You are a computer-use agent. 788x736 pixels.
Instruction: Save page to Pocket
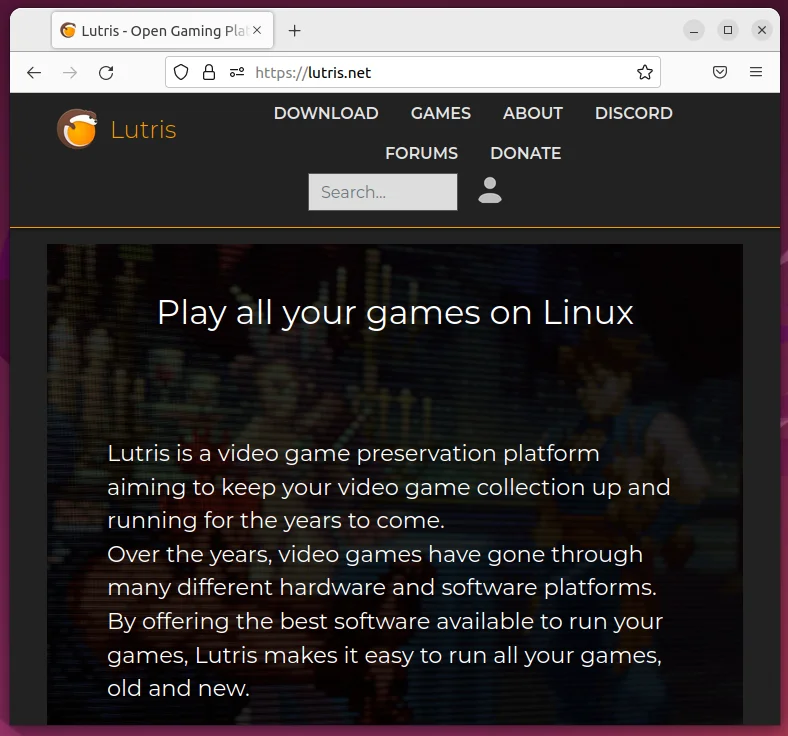point(720,72)
